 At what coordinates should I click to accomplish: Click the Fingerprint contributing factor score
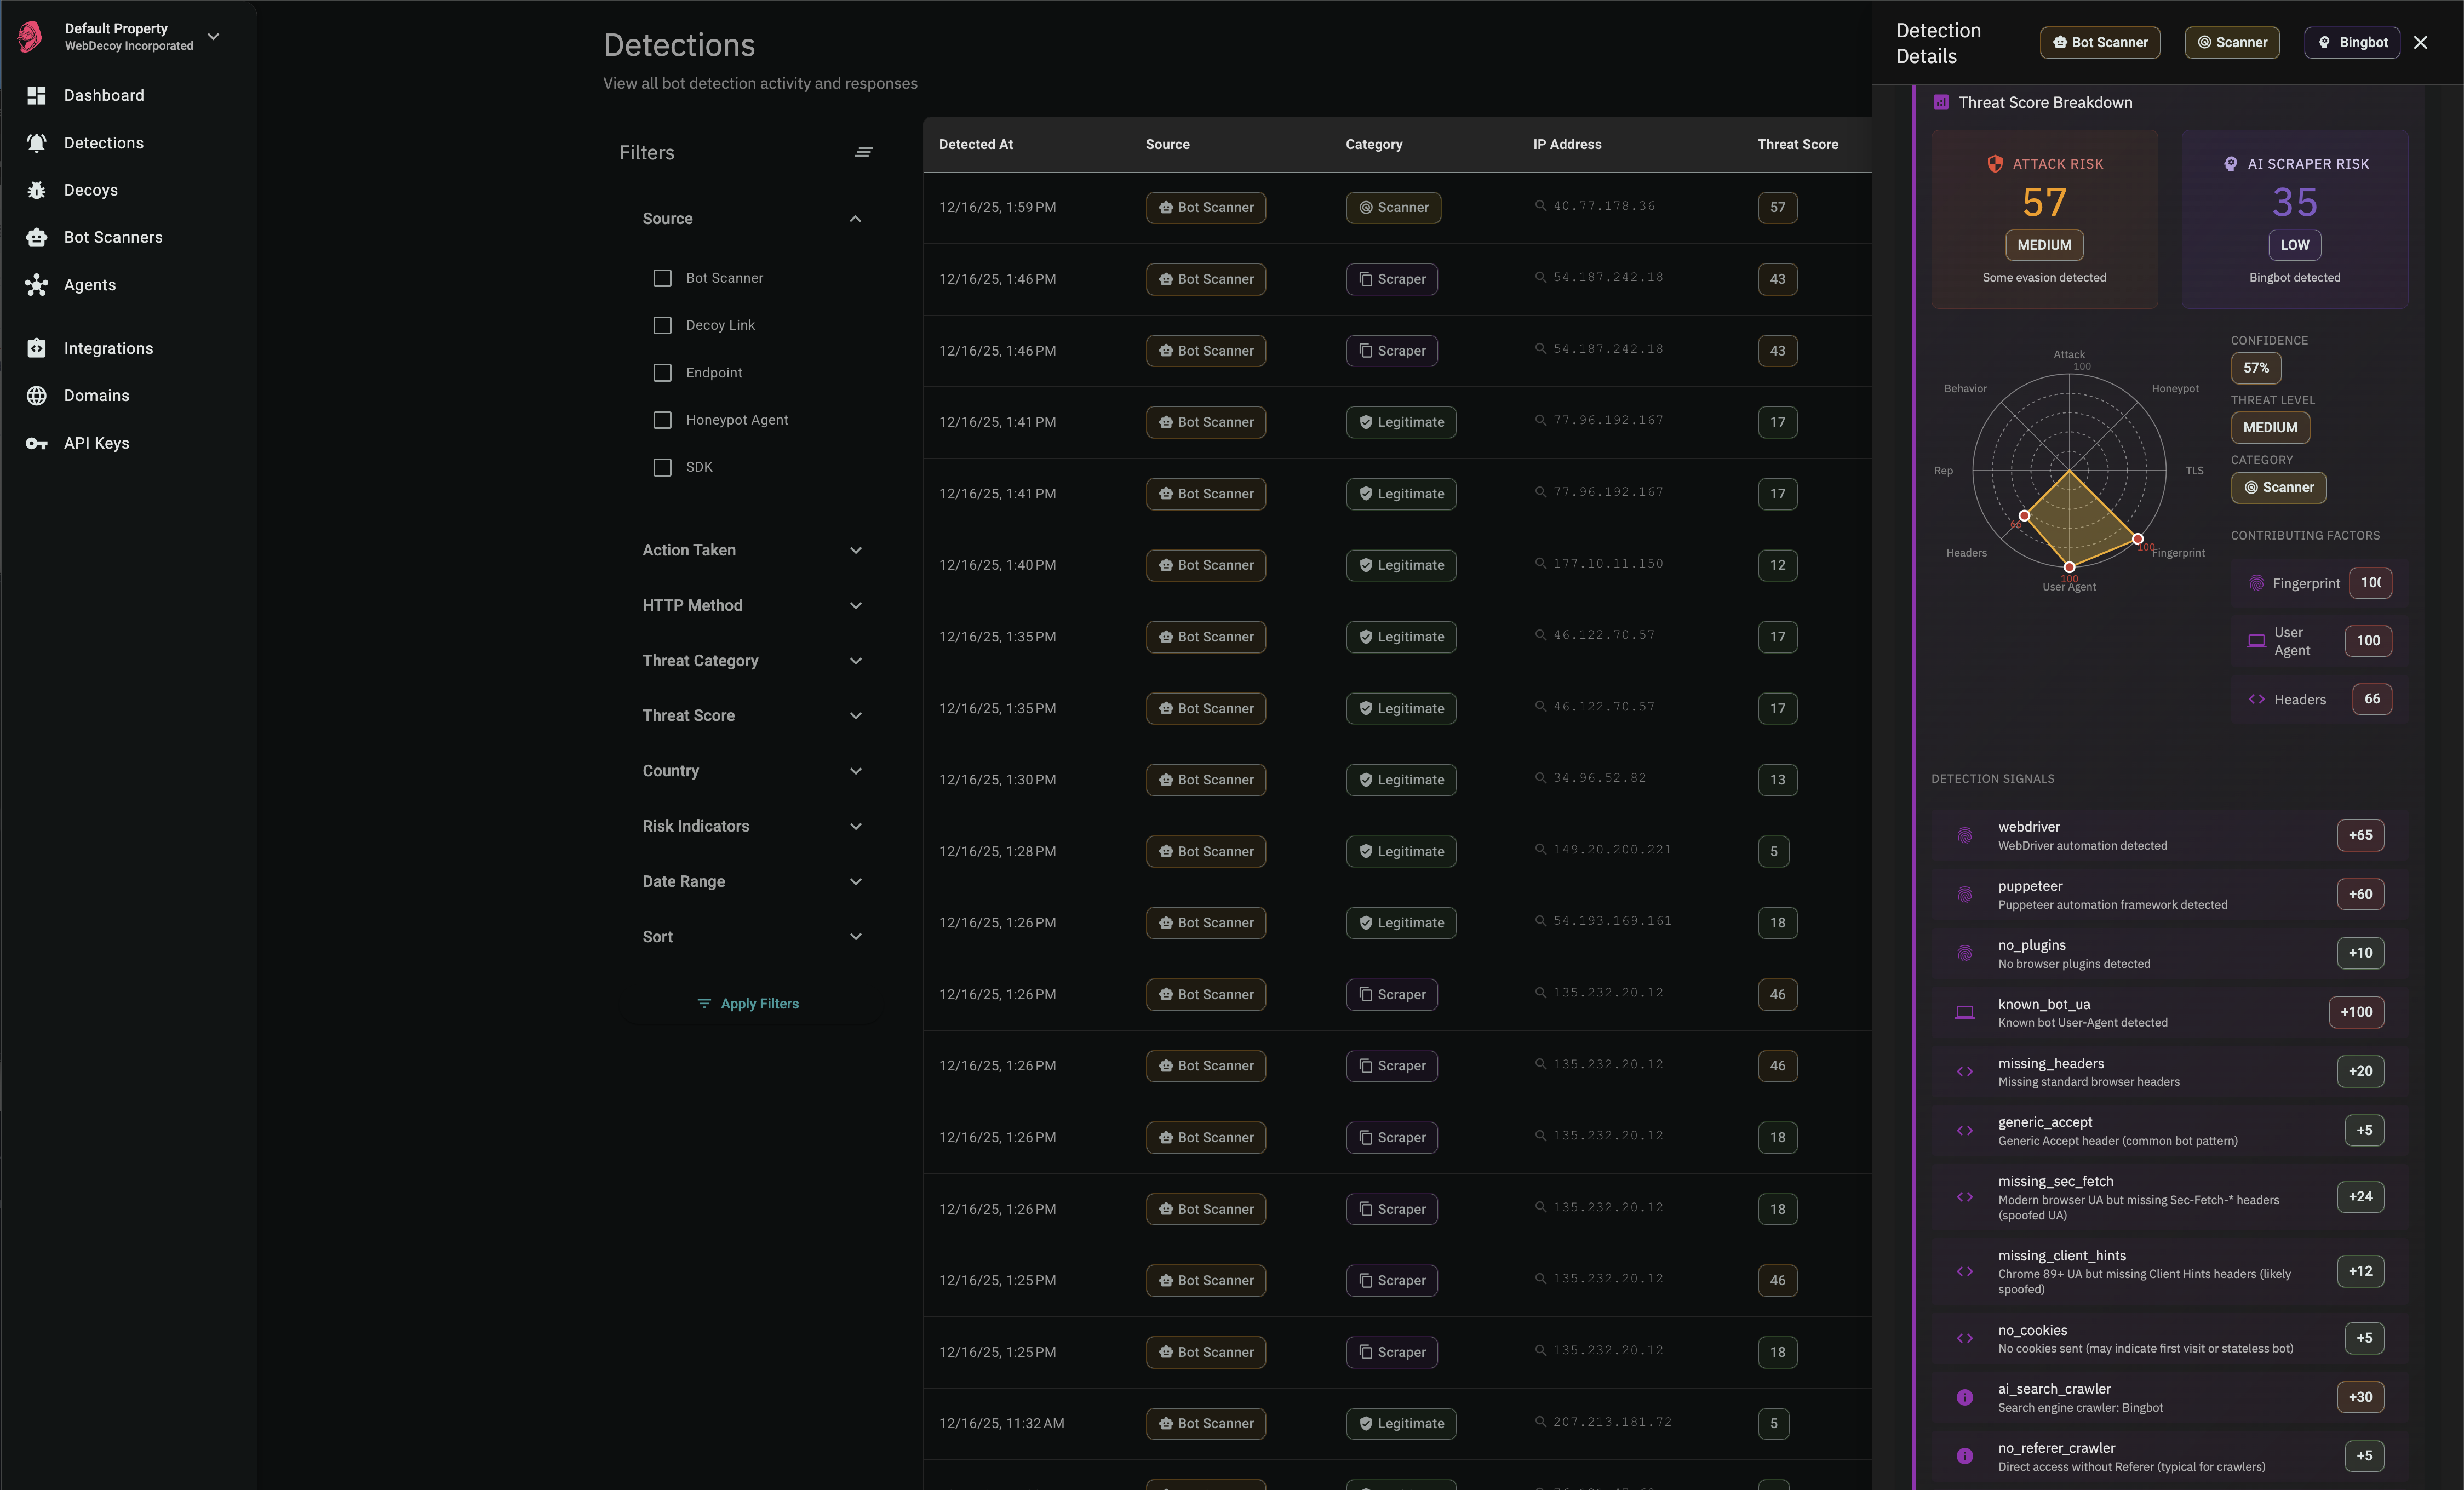pos(2371,583)
